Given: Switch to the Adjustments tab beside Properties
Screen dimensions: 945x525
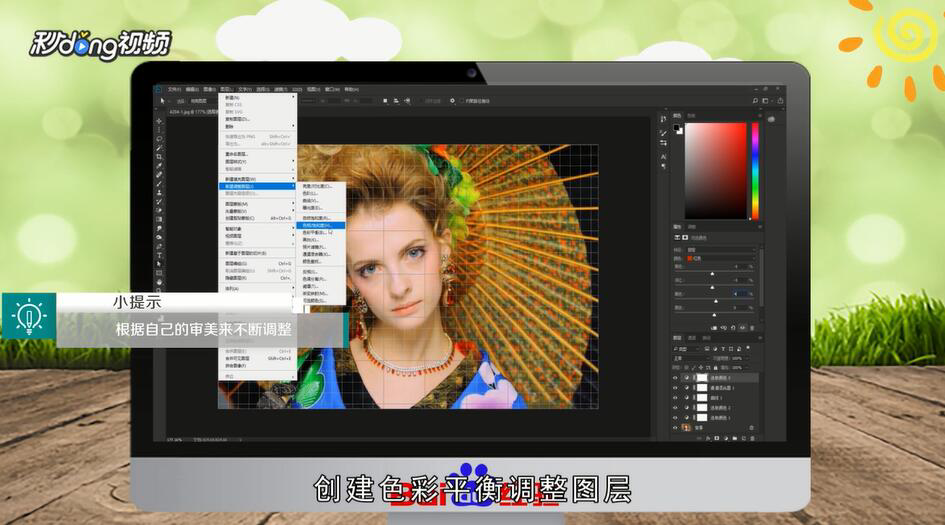Looking at the screenshot, I should [x=691, y=227].
